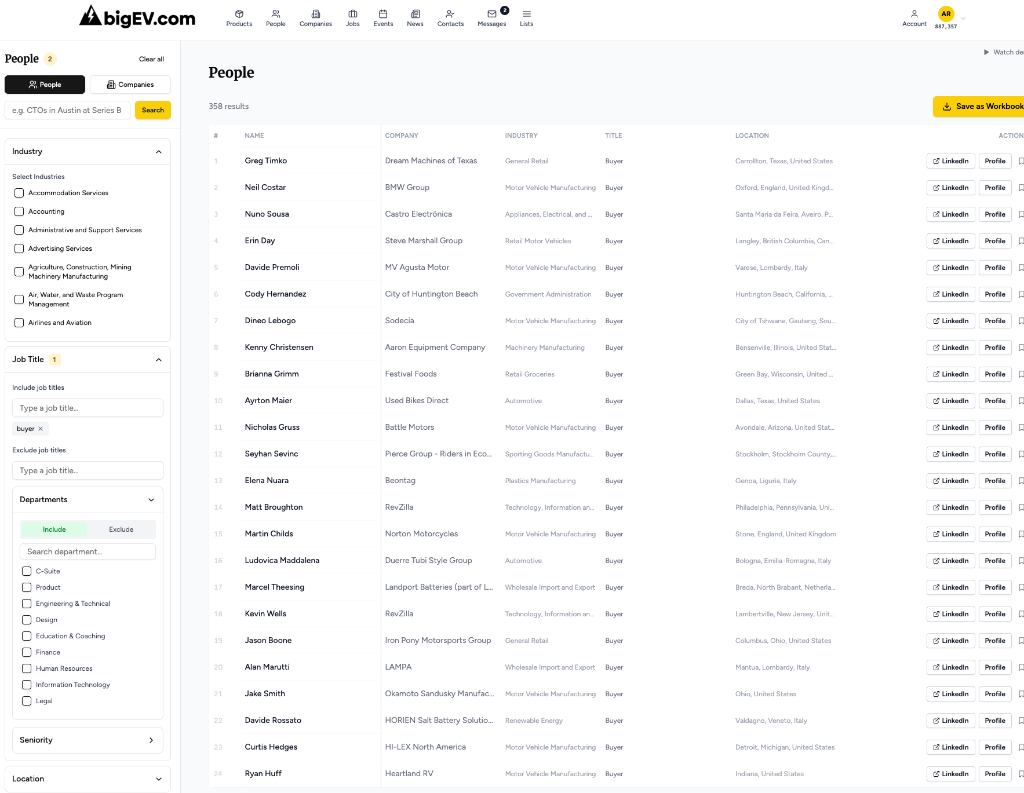Viewport: 1024px width, 793px height.
Task: Remove the buyer job title chip
Action: pyautogui.click(x=40, y=429)
